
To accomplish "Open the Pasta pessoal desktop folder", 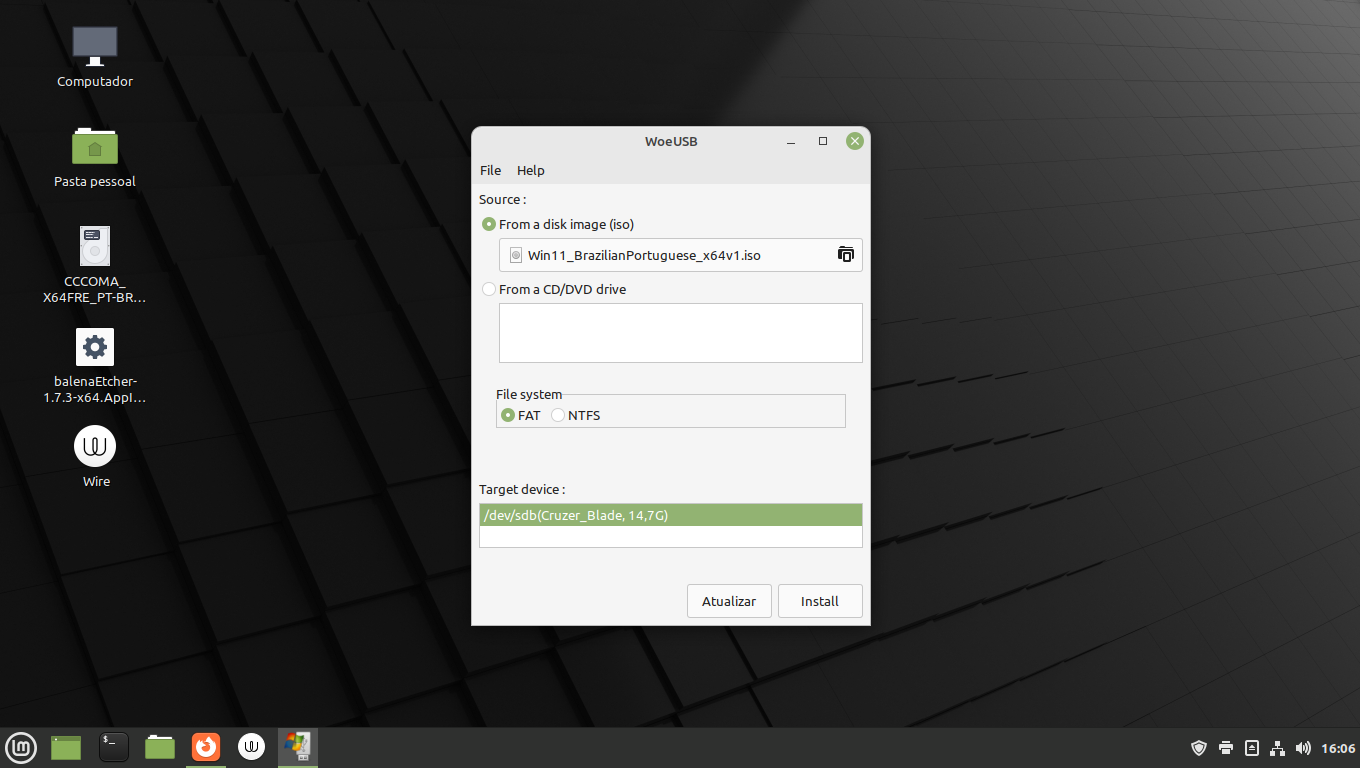I will (95, 157).
